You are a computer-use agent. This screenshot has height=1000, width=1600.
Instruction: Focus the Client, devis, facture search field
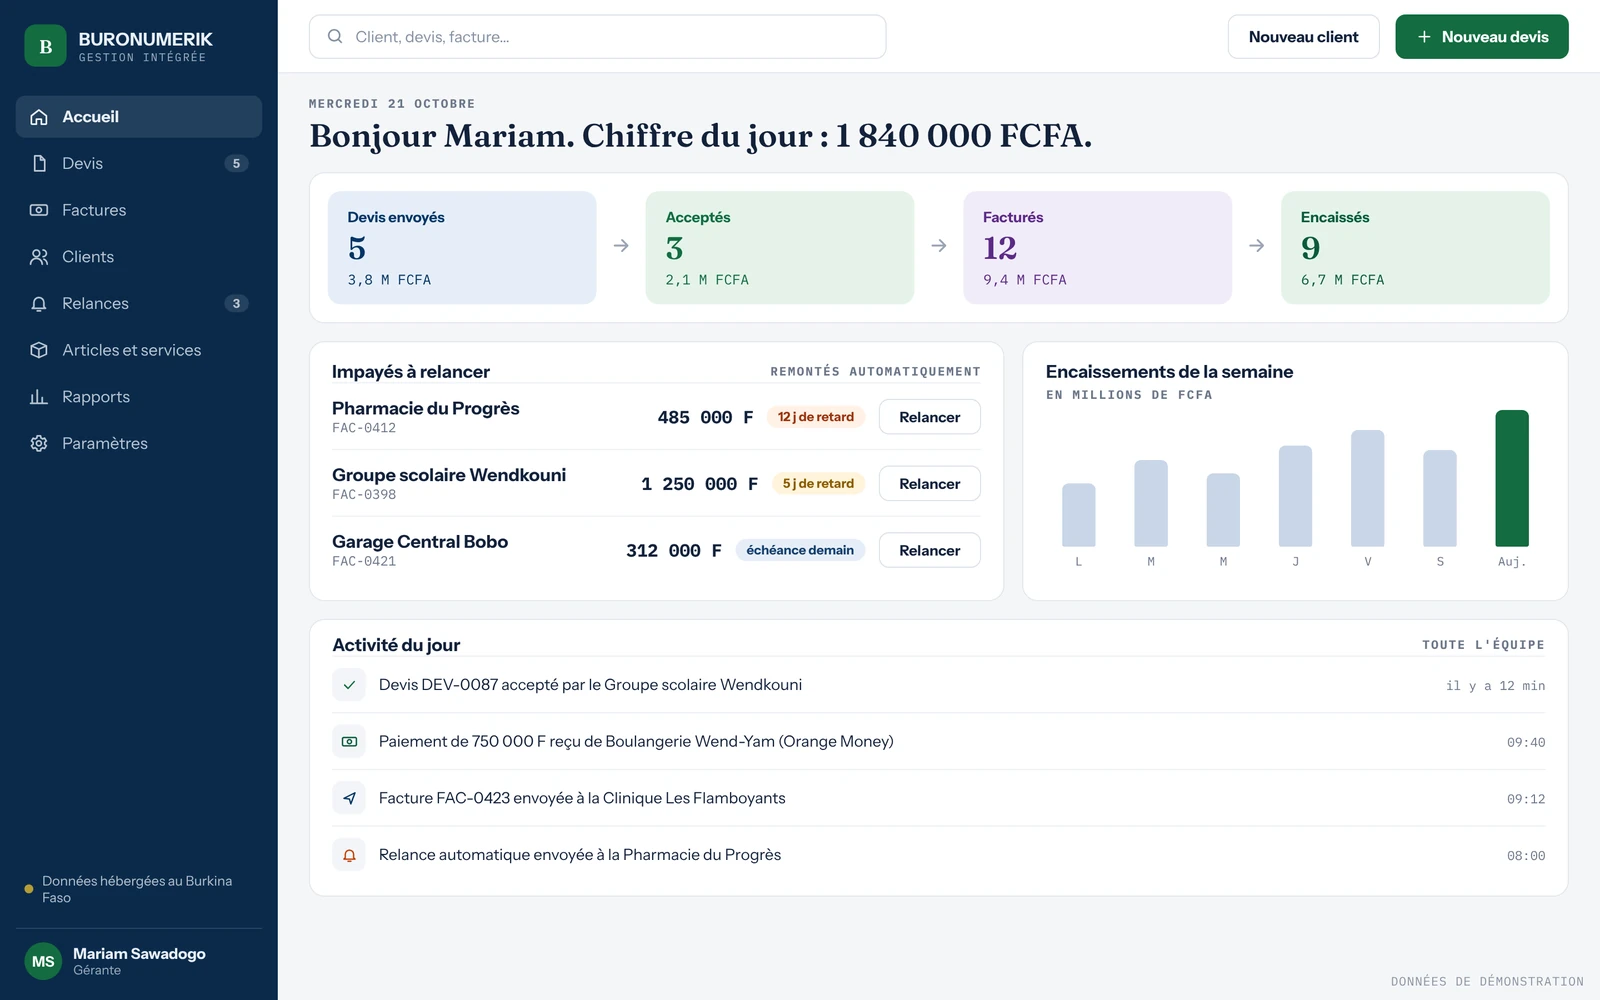click(597, 37)
